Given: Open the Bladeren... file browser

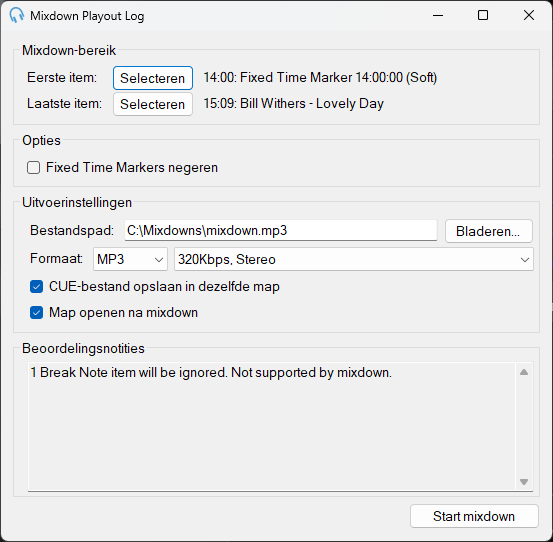Looking at the screenshot, I should [x=488, y=231].
